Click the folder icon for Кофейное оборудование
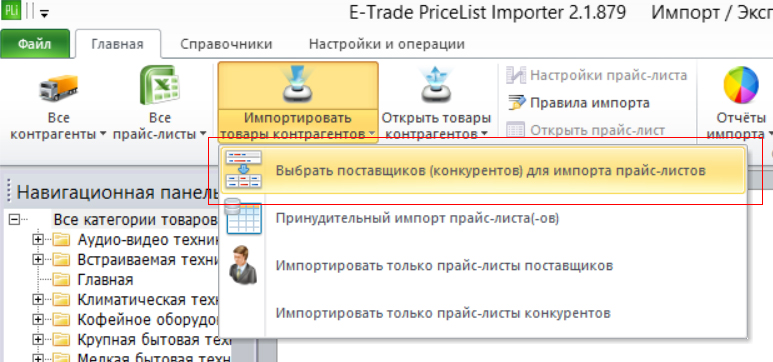The width and height of the screenshot is (773, 362). [62, 320]
